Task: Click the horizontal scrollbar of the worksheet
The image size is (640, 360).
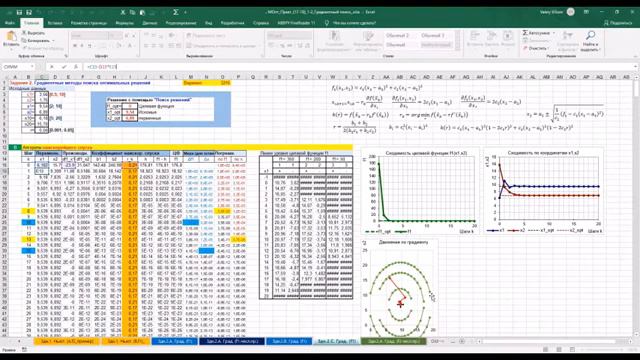Action: coord(553,341)
